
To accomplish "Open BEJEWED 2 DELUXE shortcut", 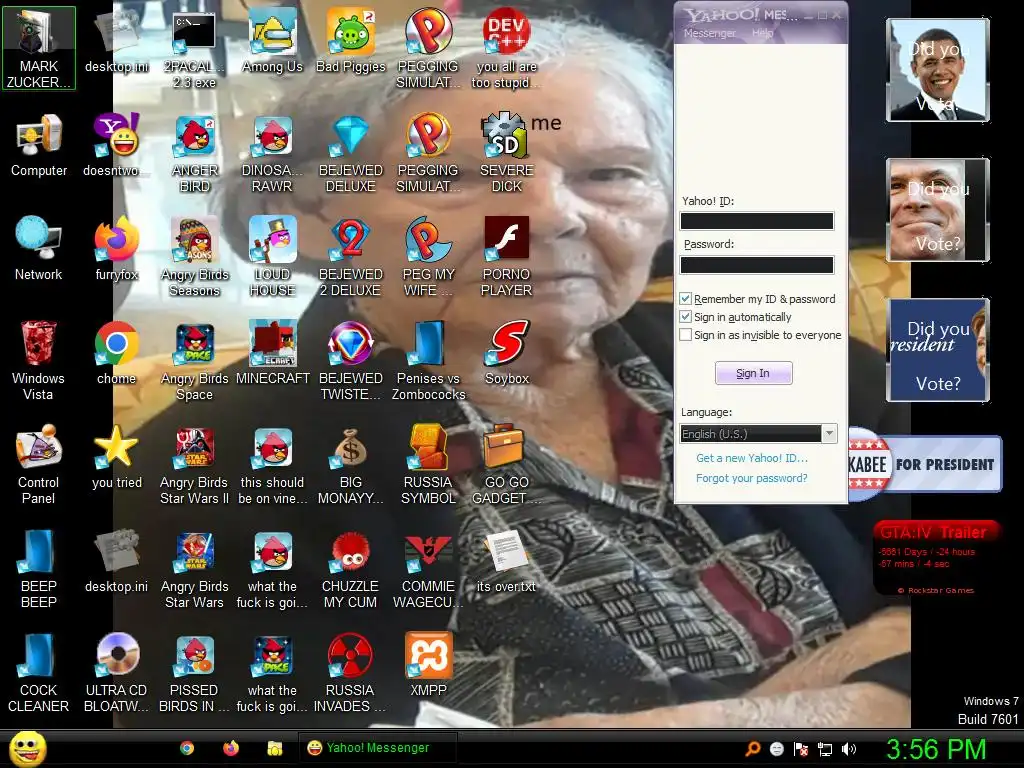I will [351, 257].
